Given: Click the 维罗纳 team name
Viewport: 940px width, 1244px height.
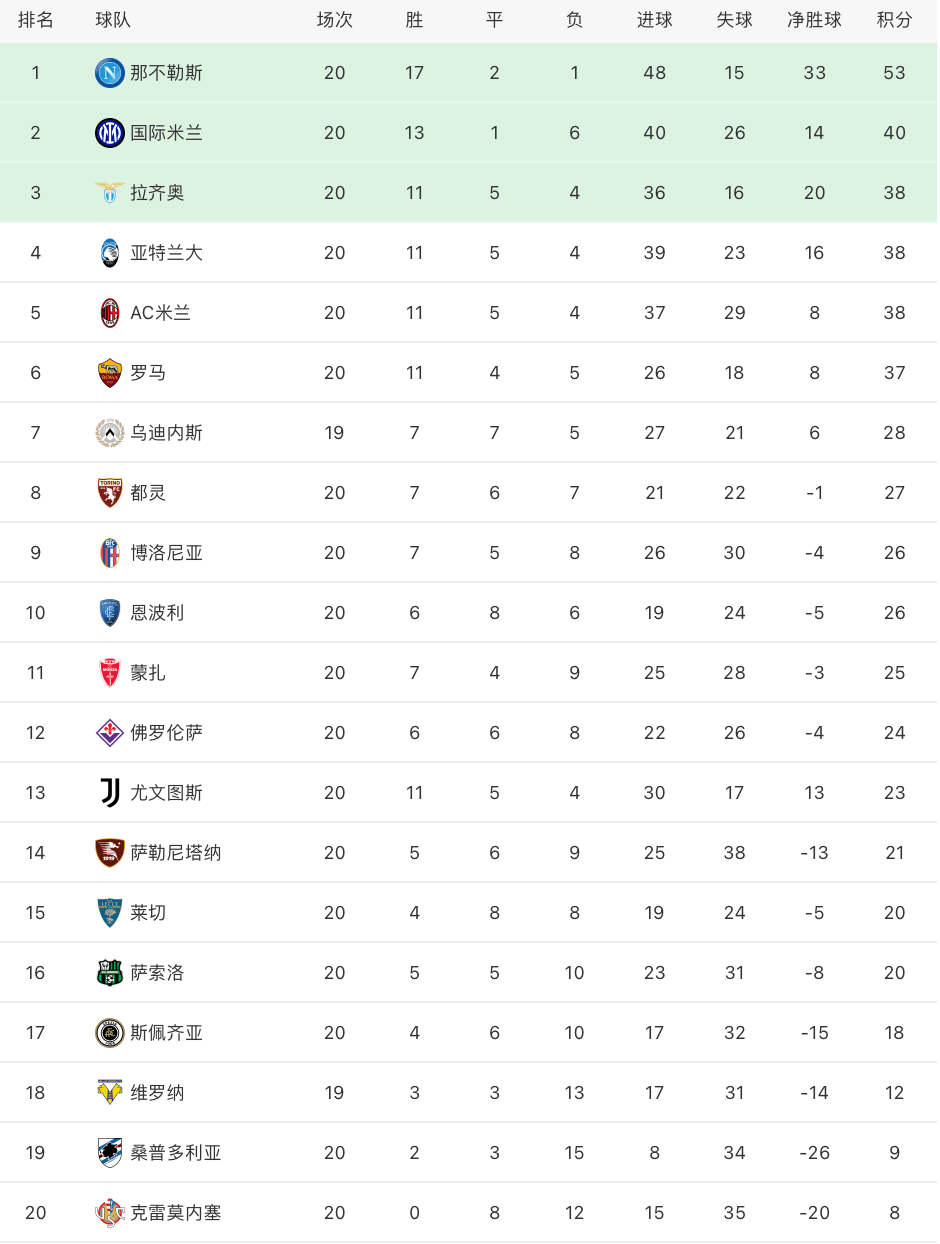Looking at the screenshot, I should (x=158, y=1093).
